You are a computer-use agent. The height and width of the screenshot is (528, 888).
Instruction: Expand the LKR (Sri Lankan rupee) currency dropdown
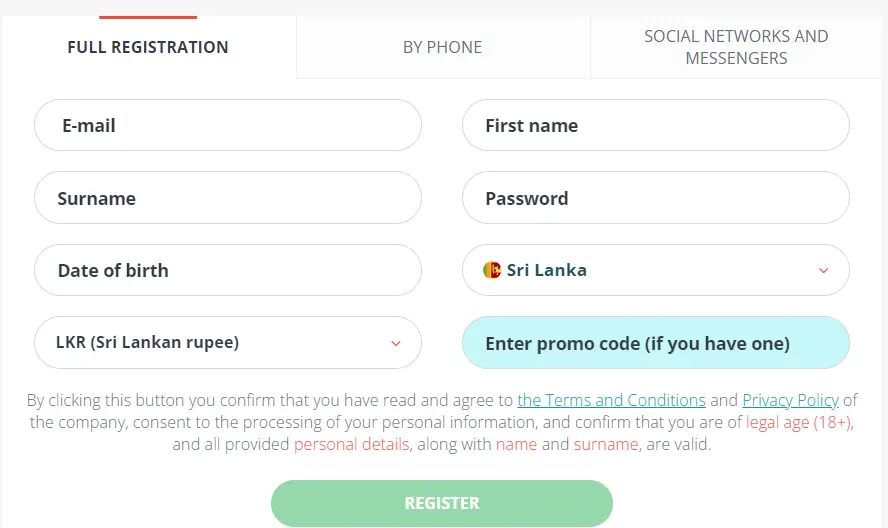coord(227,343)
